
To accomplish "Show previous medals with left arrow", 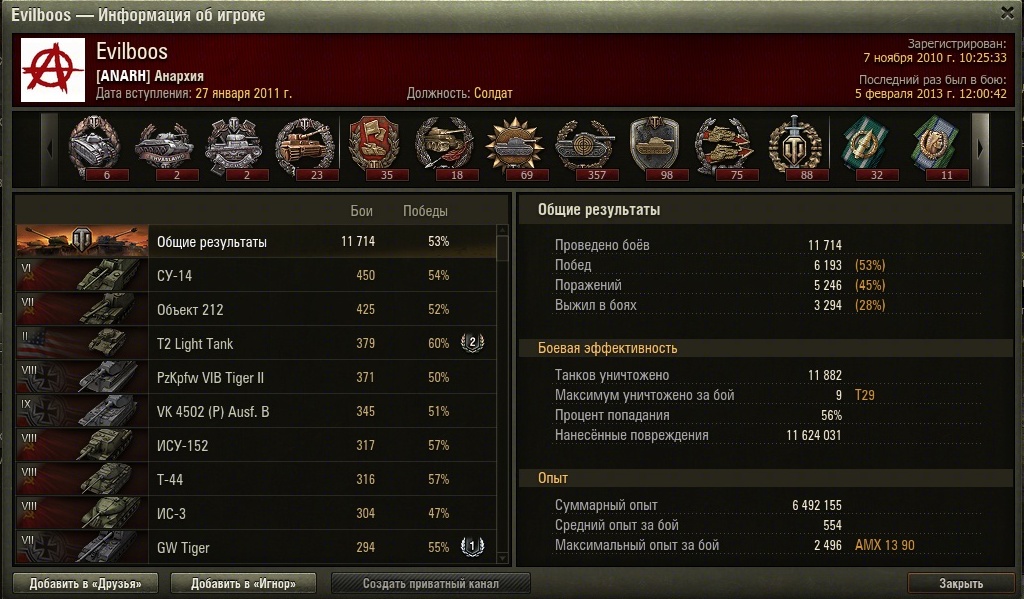I will click(50, 149).
